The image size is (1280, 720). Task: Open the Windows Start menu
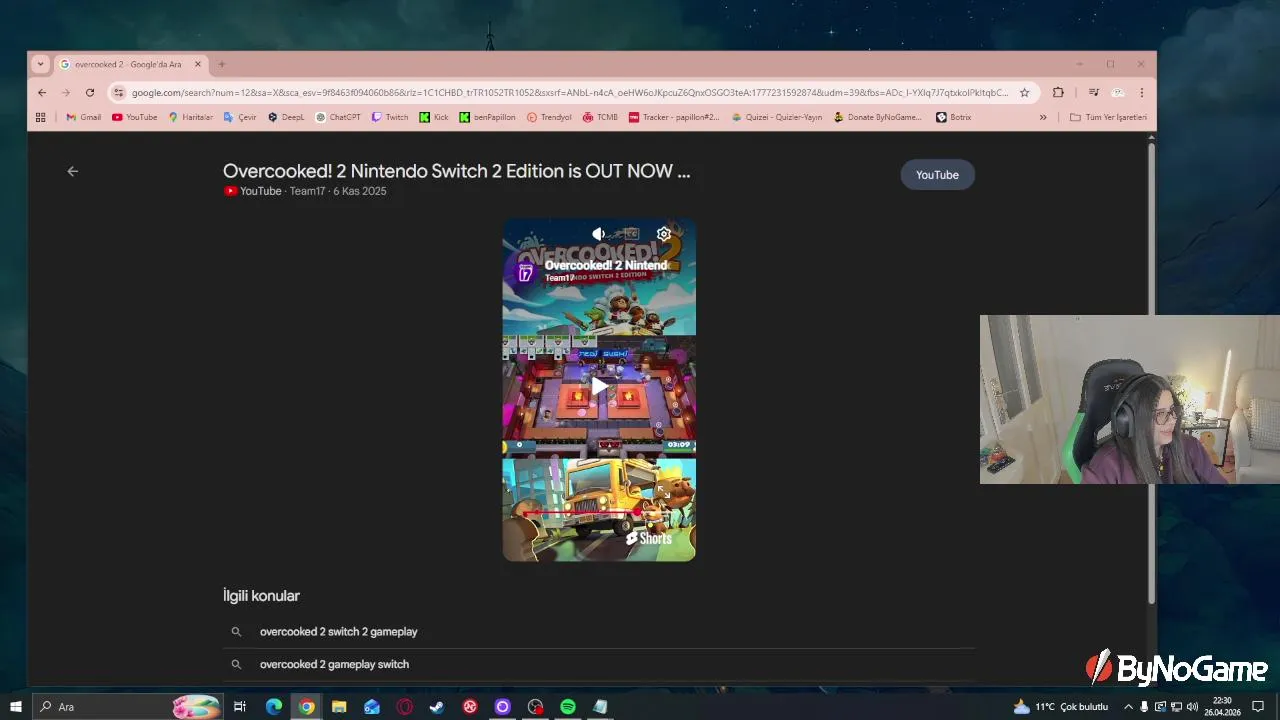click(15, 707)
